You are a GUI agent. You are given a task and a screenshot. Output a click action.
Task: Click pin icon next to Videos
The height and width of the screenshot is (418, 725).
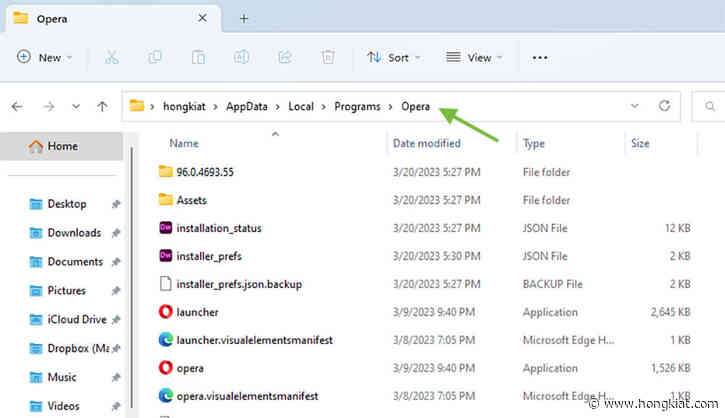tap(116, 406)
